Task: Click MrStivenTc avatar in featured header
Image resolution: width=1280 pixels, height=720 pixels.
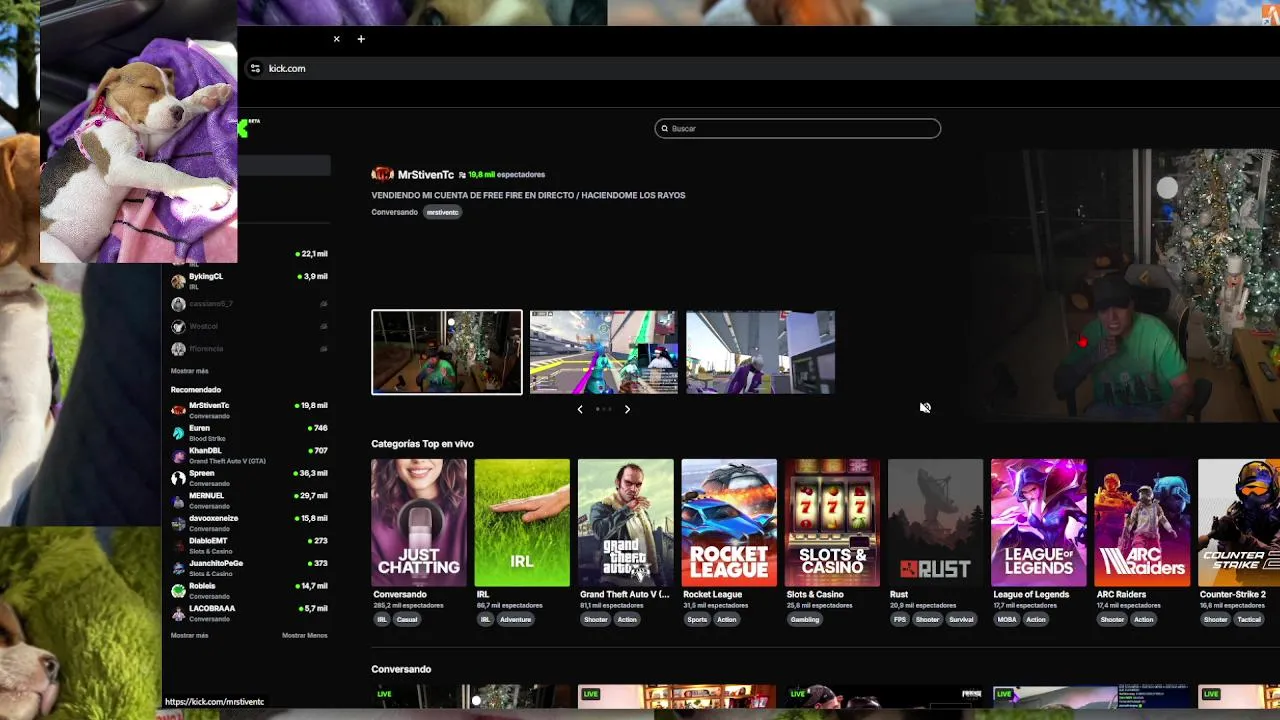Action: click(x=382, y=174)
